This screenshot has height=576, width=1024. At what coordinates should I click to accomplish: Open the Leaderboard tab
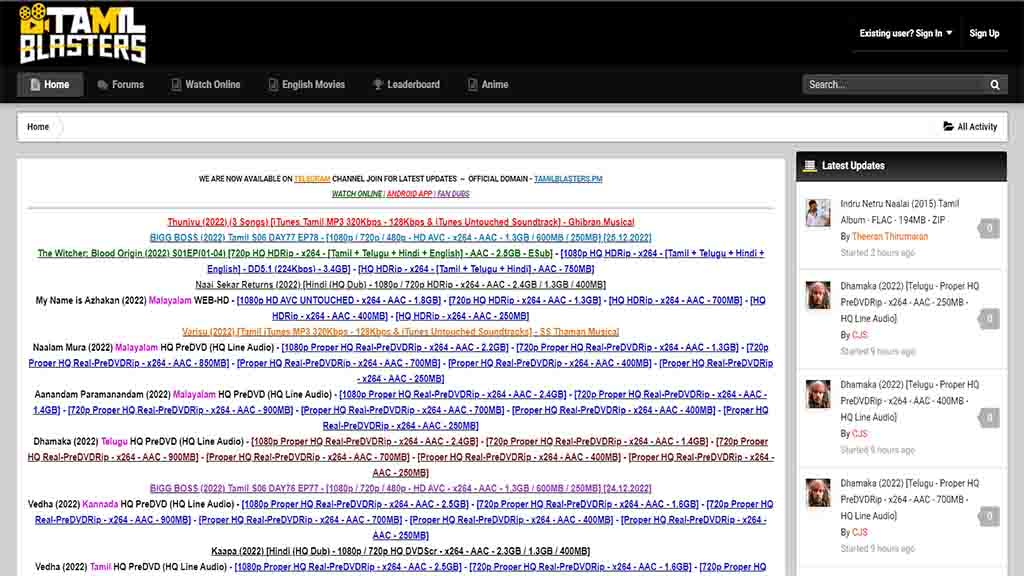406,85
